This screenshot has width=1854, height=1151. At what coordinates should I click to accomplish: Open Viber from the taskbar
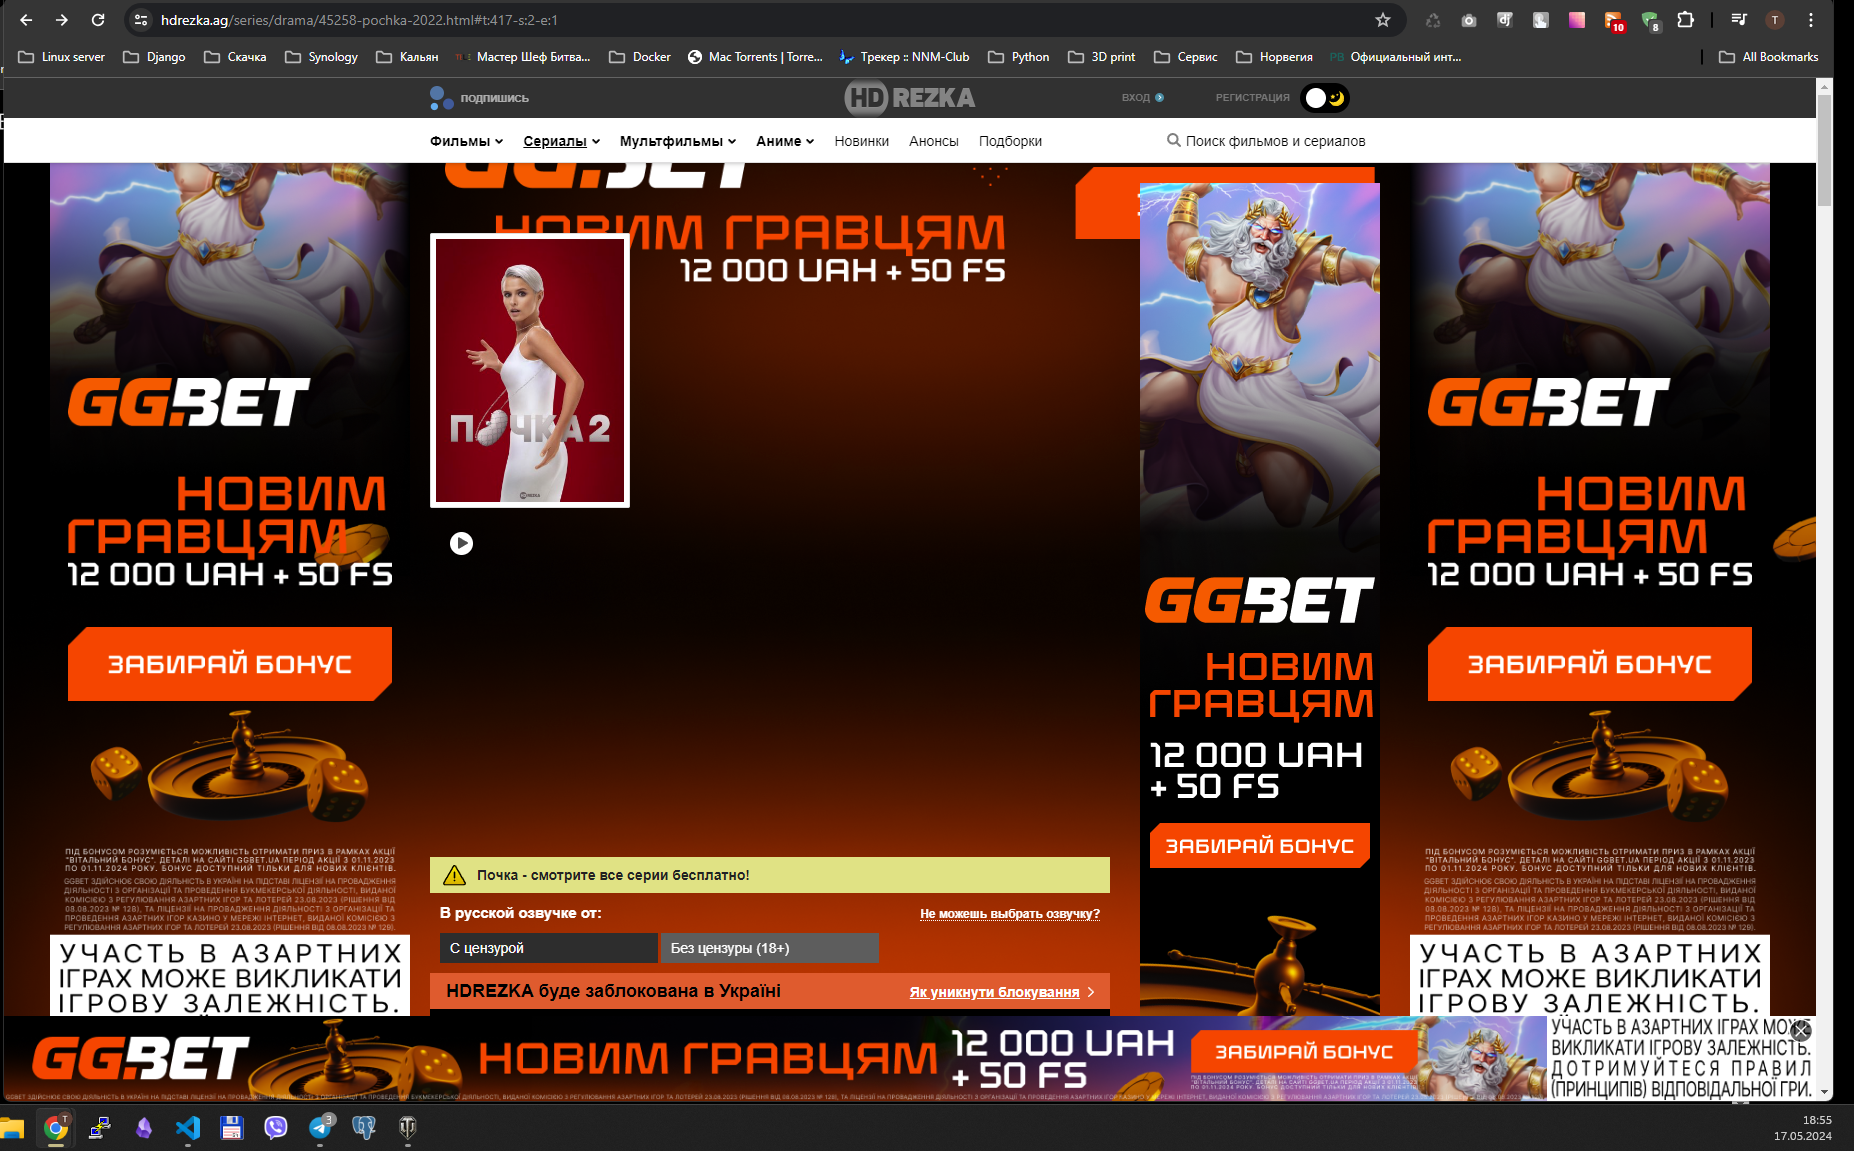click(277, 1128)
